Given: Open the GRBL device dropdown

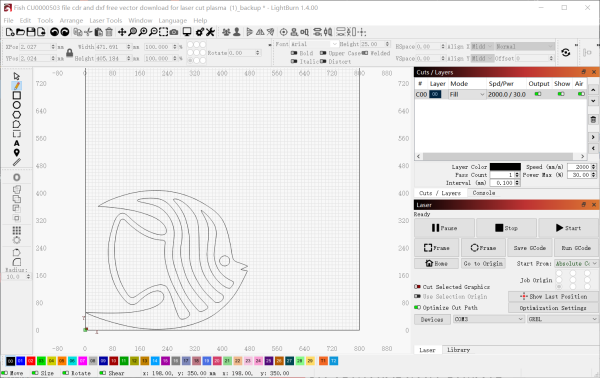Looking at the screenshot, I should click(x=562, y=319).
